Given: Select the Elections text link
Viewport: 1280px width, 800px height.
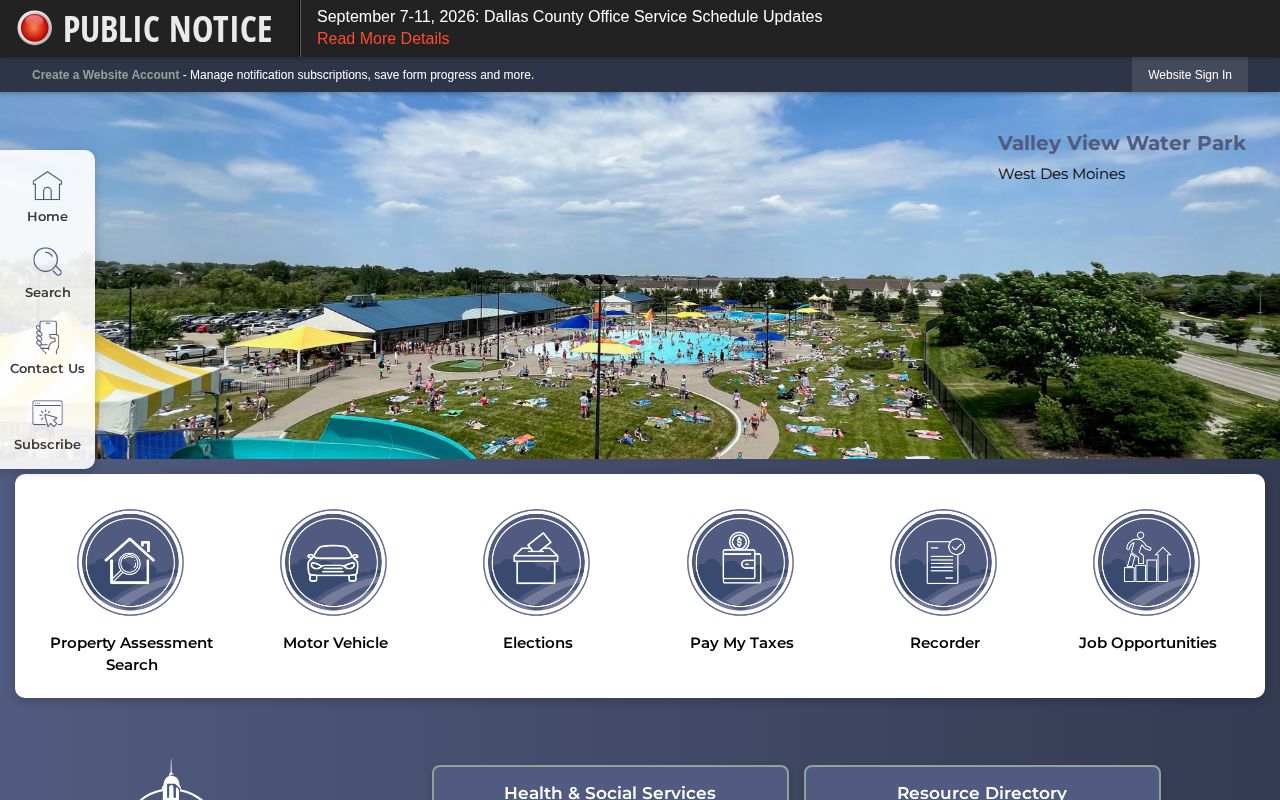Looking at the screenshot, I should [538, 643].
